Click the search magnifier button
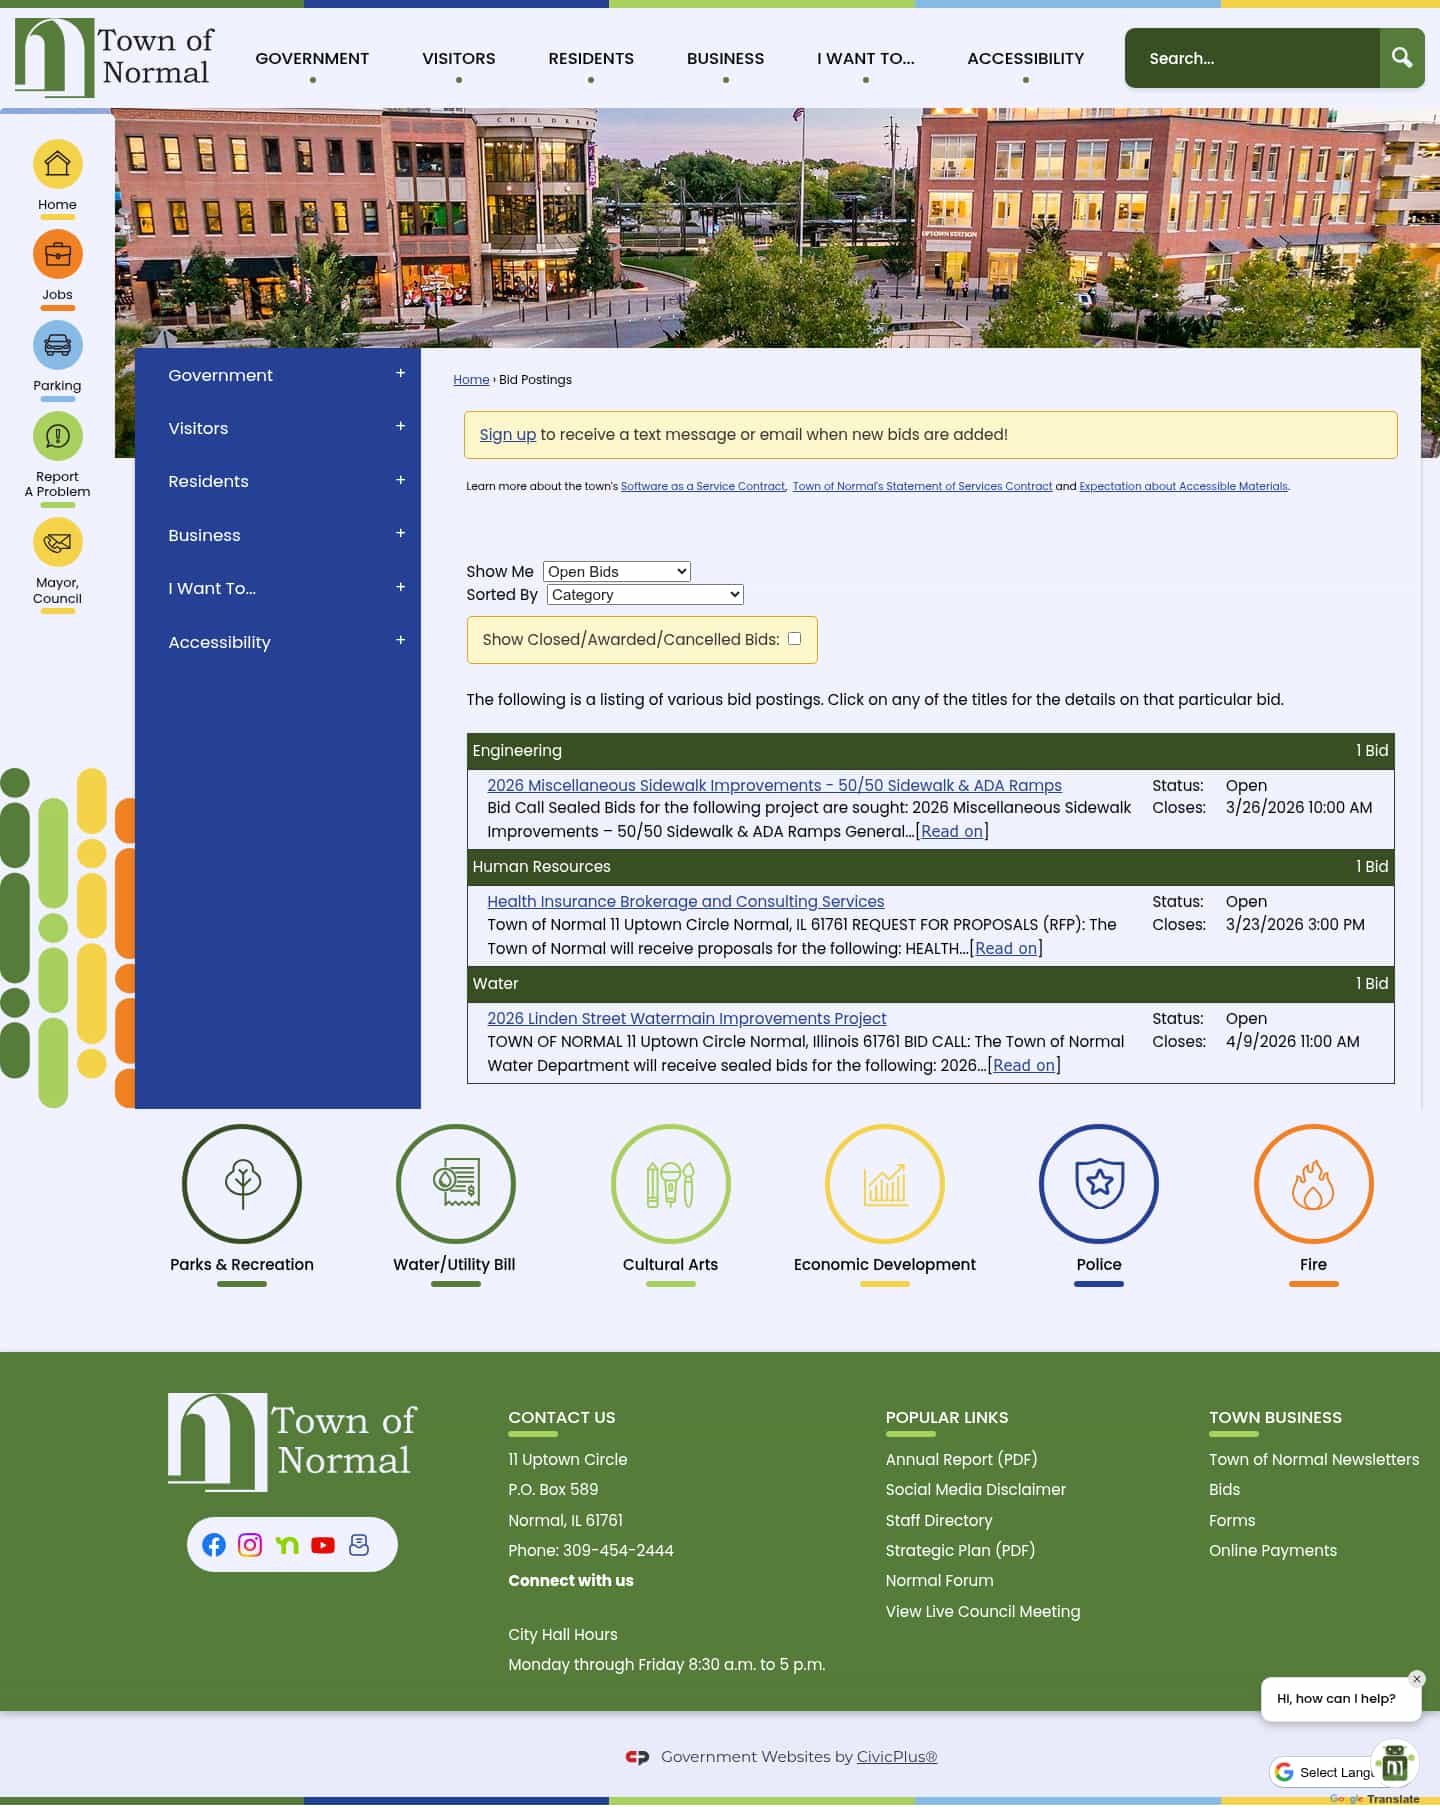Image resolution: width=1440 pixels, height=1808 pixels. 1402,58
